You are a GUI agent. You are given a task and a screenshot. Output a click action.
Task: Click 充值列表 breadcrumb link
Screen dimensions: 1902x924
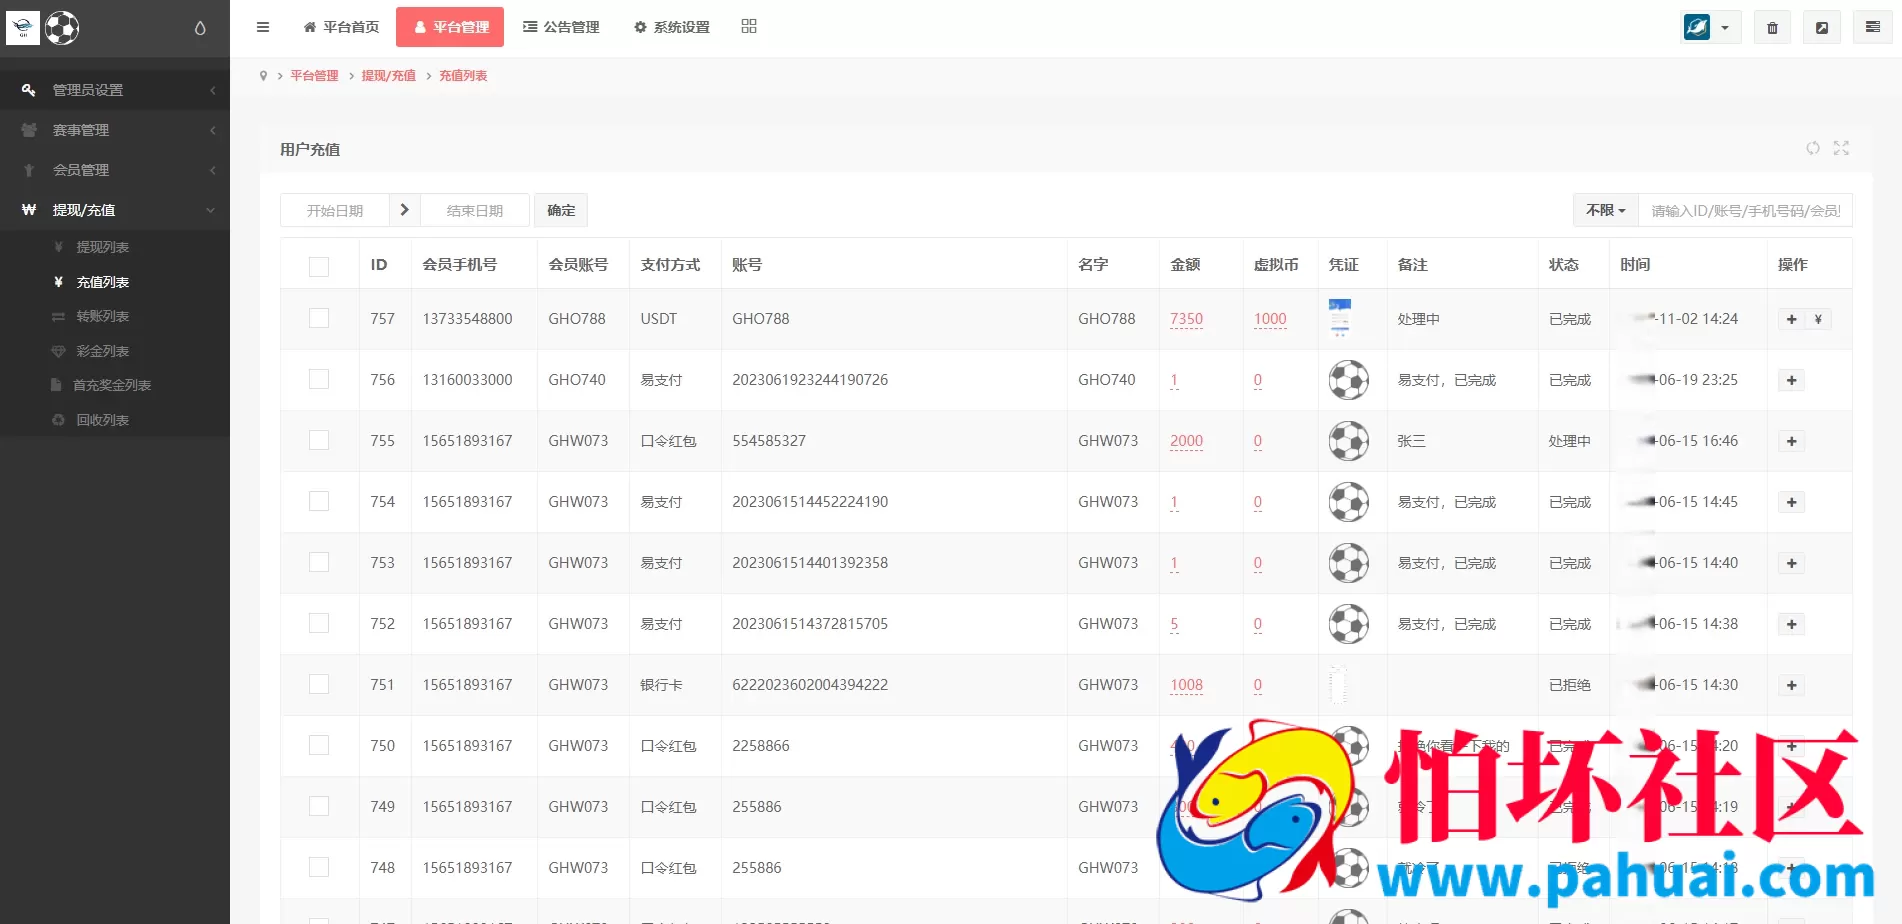tap(463, 76)
